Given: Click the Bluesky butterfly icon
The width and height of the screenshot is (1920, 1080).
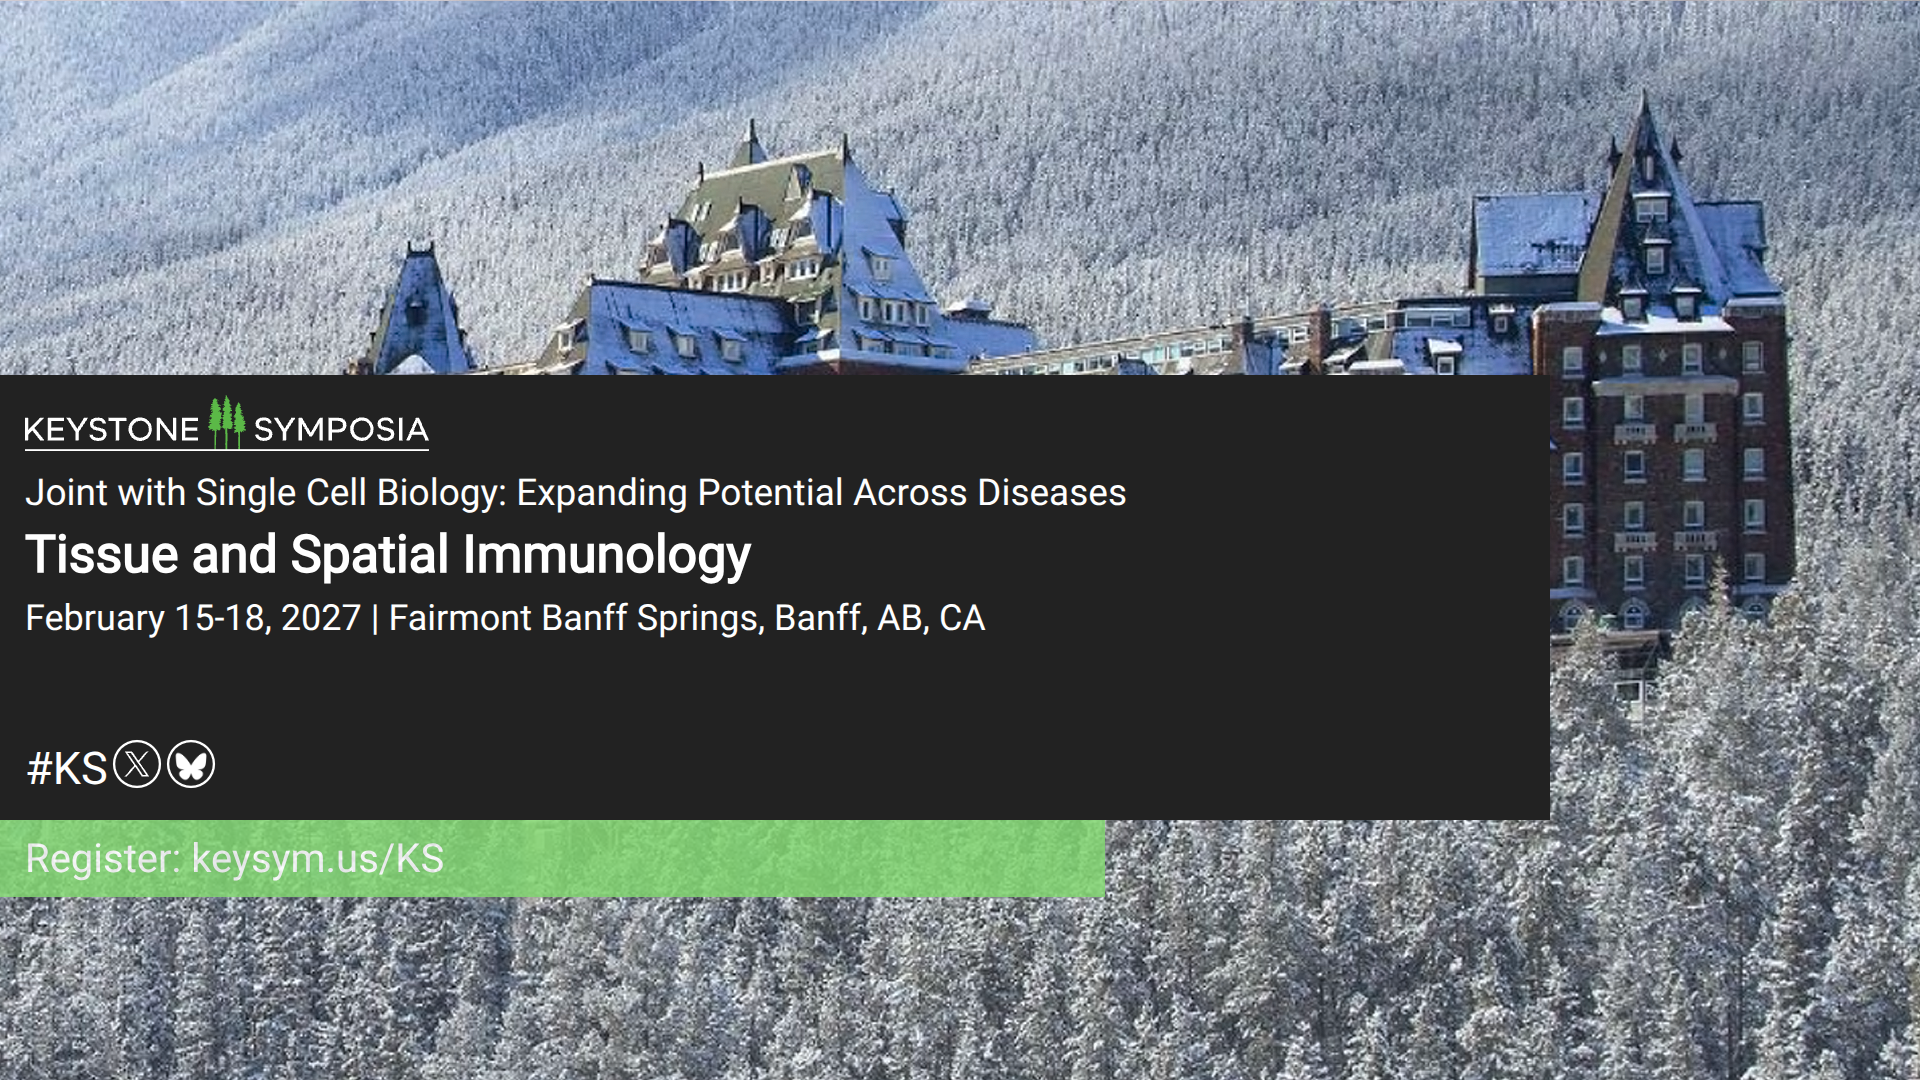Looking at the screenshot, I should 191,765.
